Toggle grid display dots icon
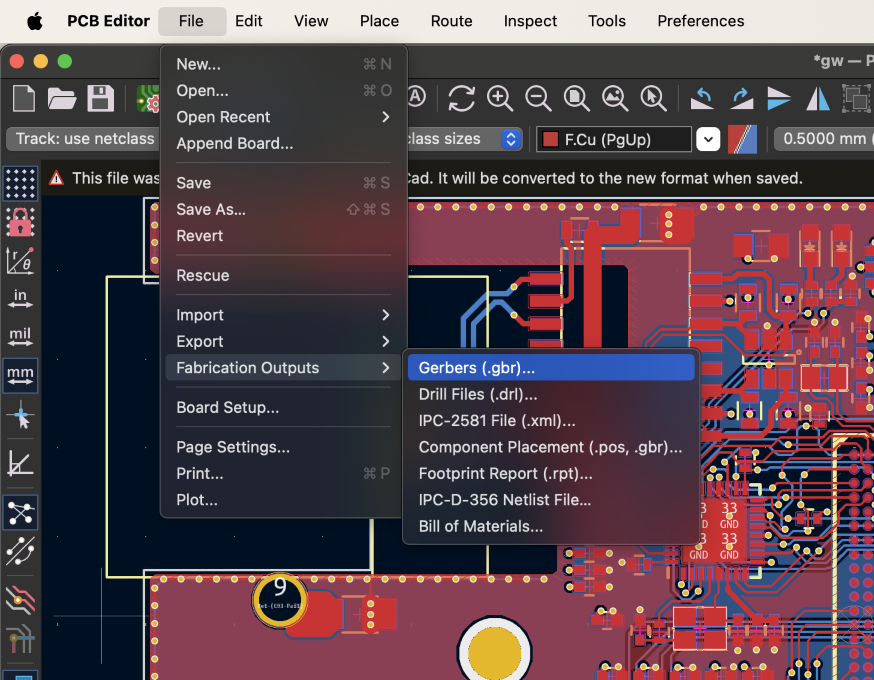 pyautogui.click(x=21, y=183)
